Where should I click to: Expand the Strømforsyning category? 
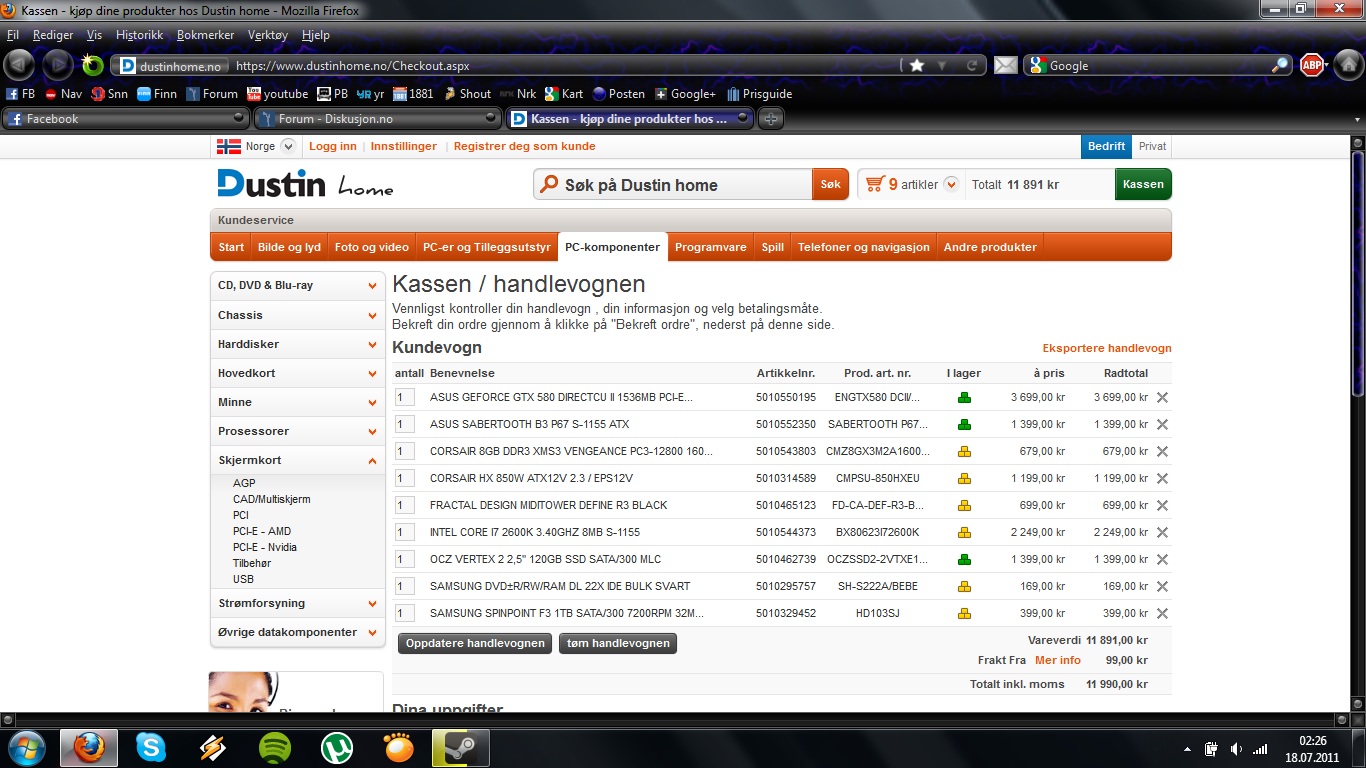(x=297, y=603)
